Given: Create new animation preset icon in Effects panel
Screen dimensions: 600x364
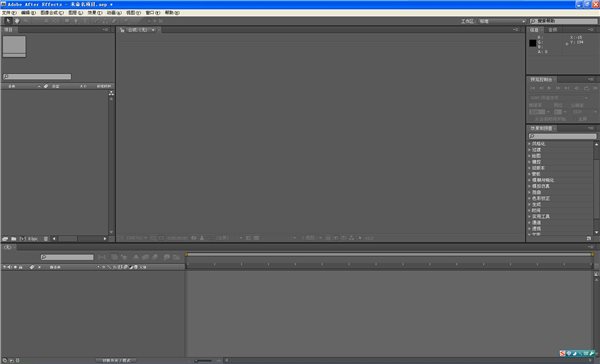Looking at the screenshot, I should pos(589,238).
